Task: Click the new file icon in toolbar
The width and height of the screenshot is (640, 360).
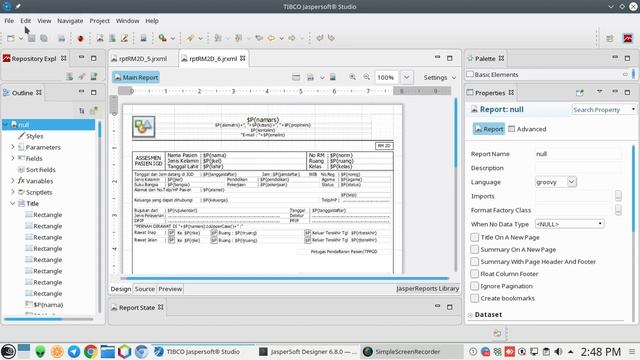Action: tap(11, 38)
